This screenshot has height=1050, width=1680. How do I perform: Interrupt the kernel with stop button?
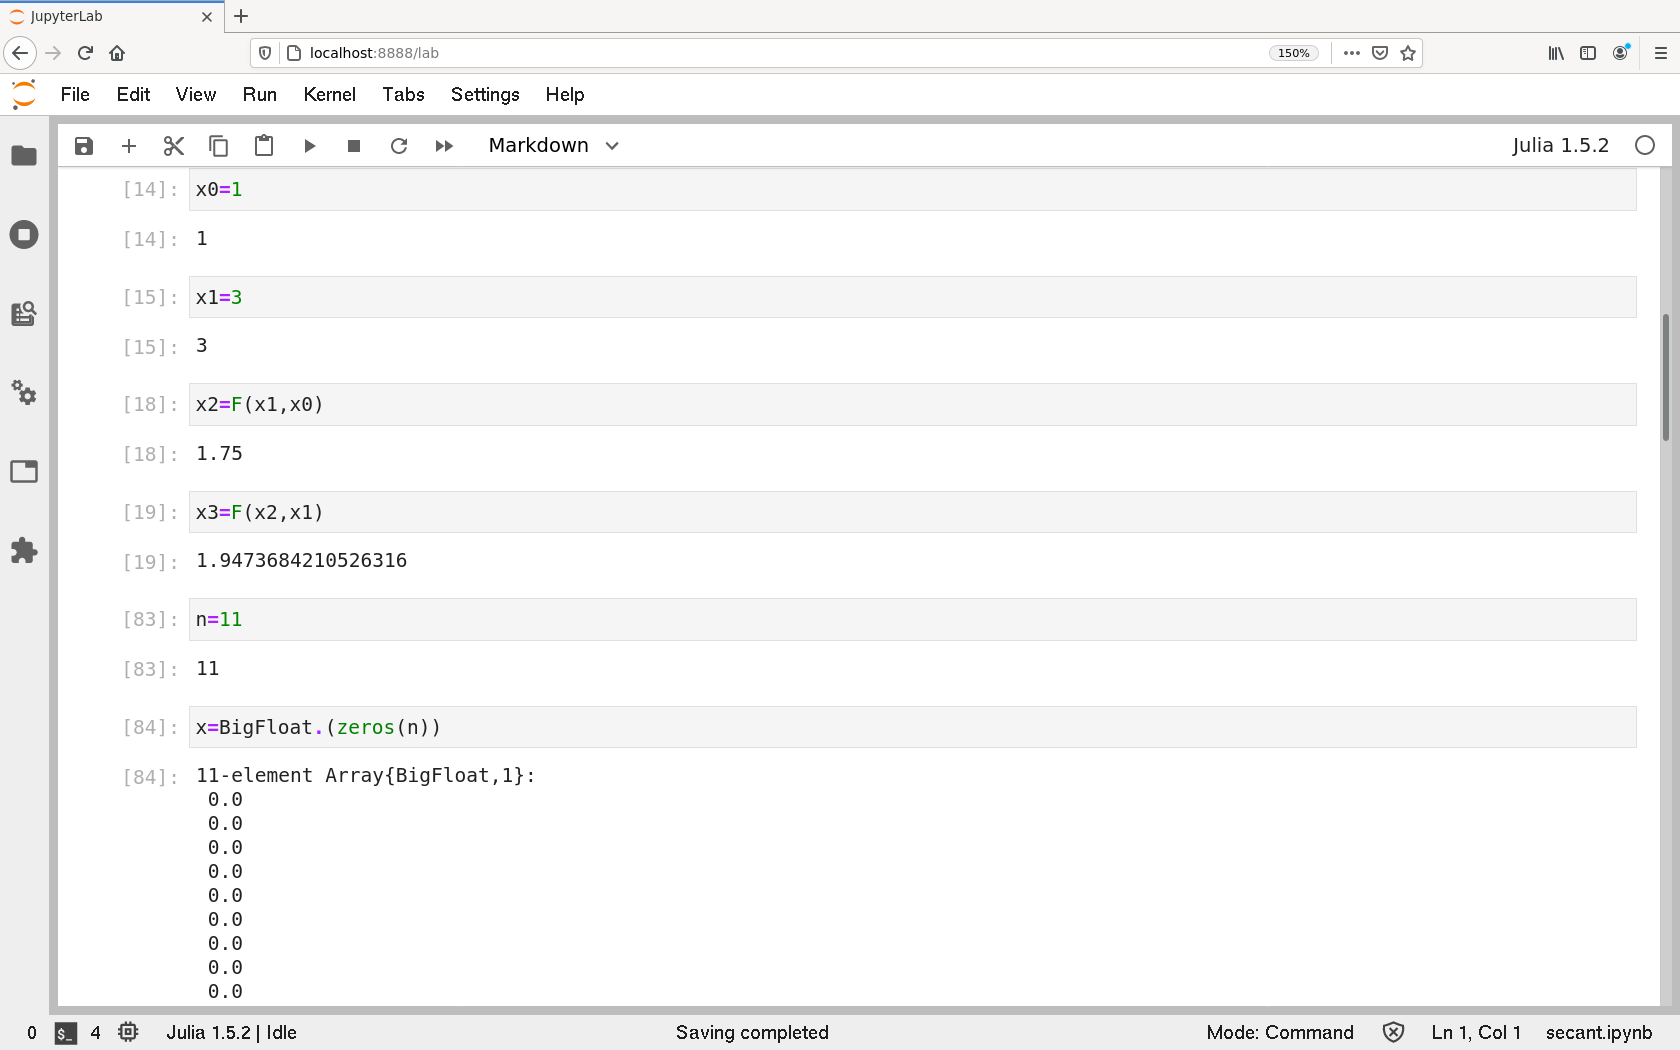[354, 146]
